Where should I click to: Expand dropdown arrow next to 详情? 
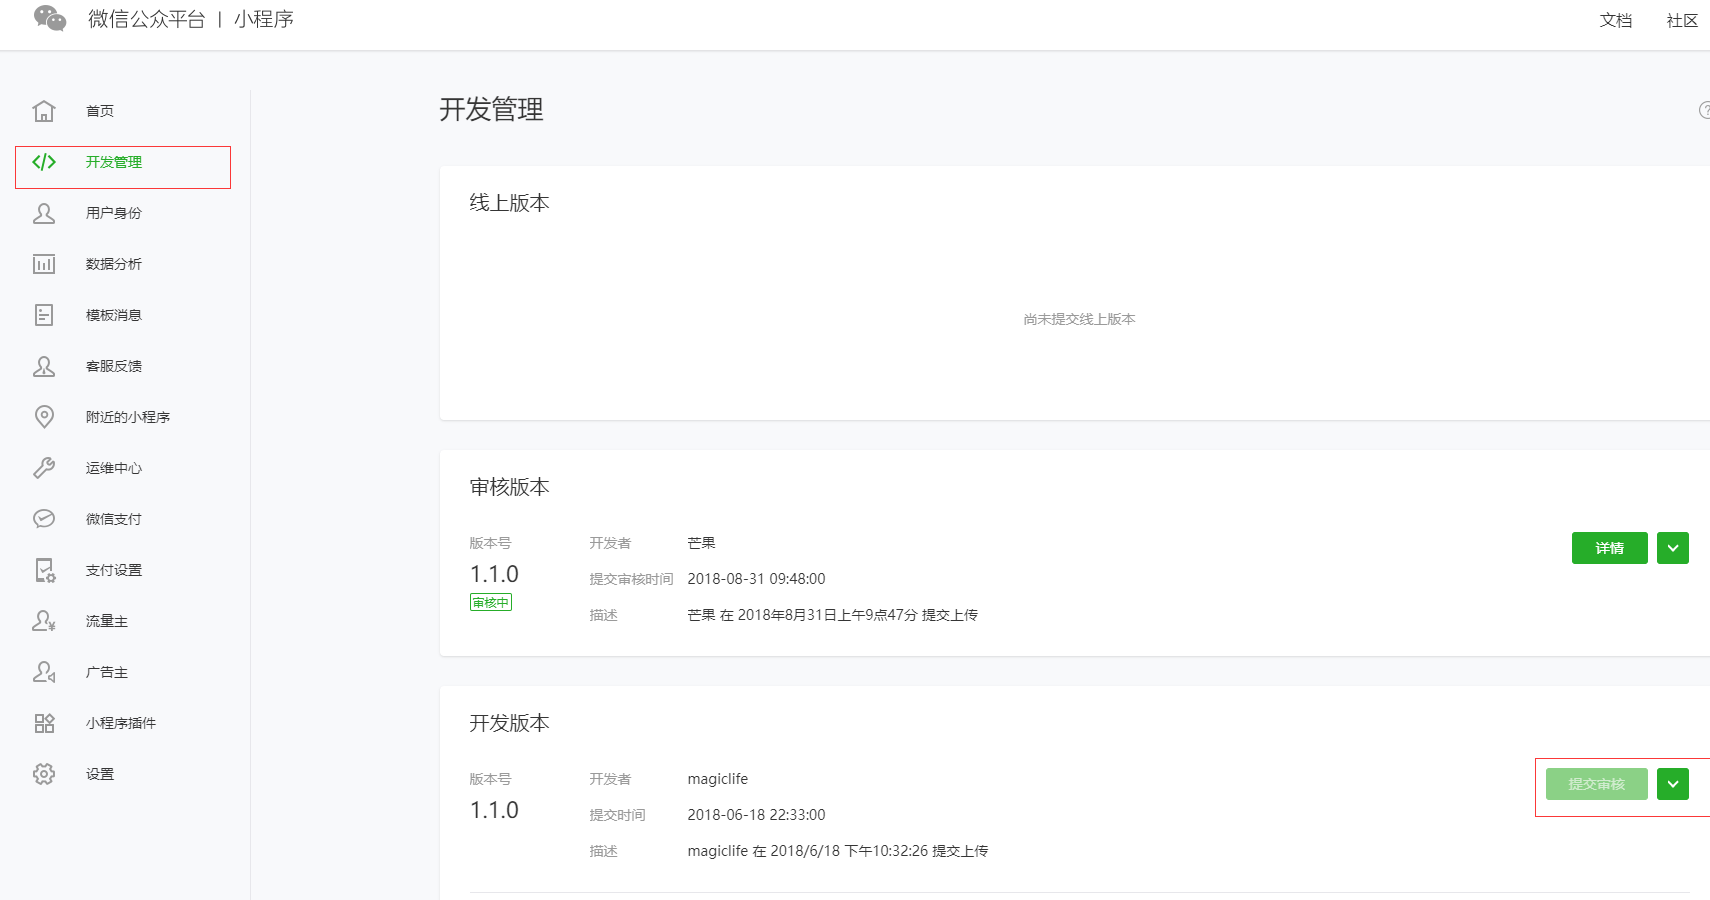[1673, 548]
